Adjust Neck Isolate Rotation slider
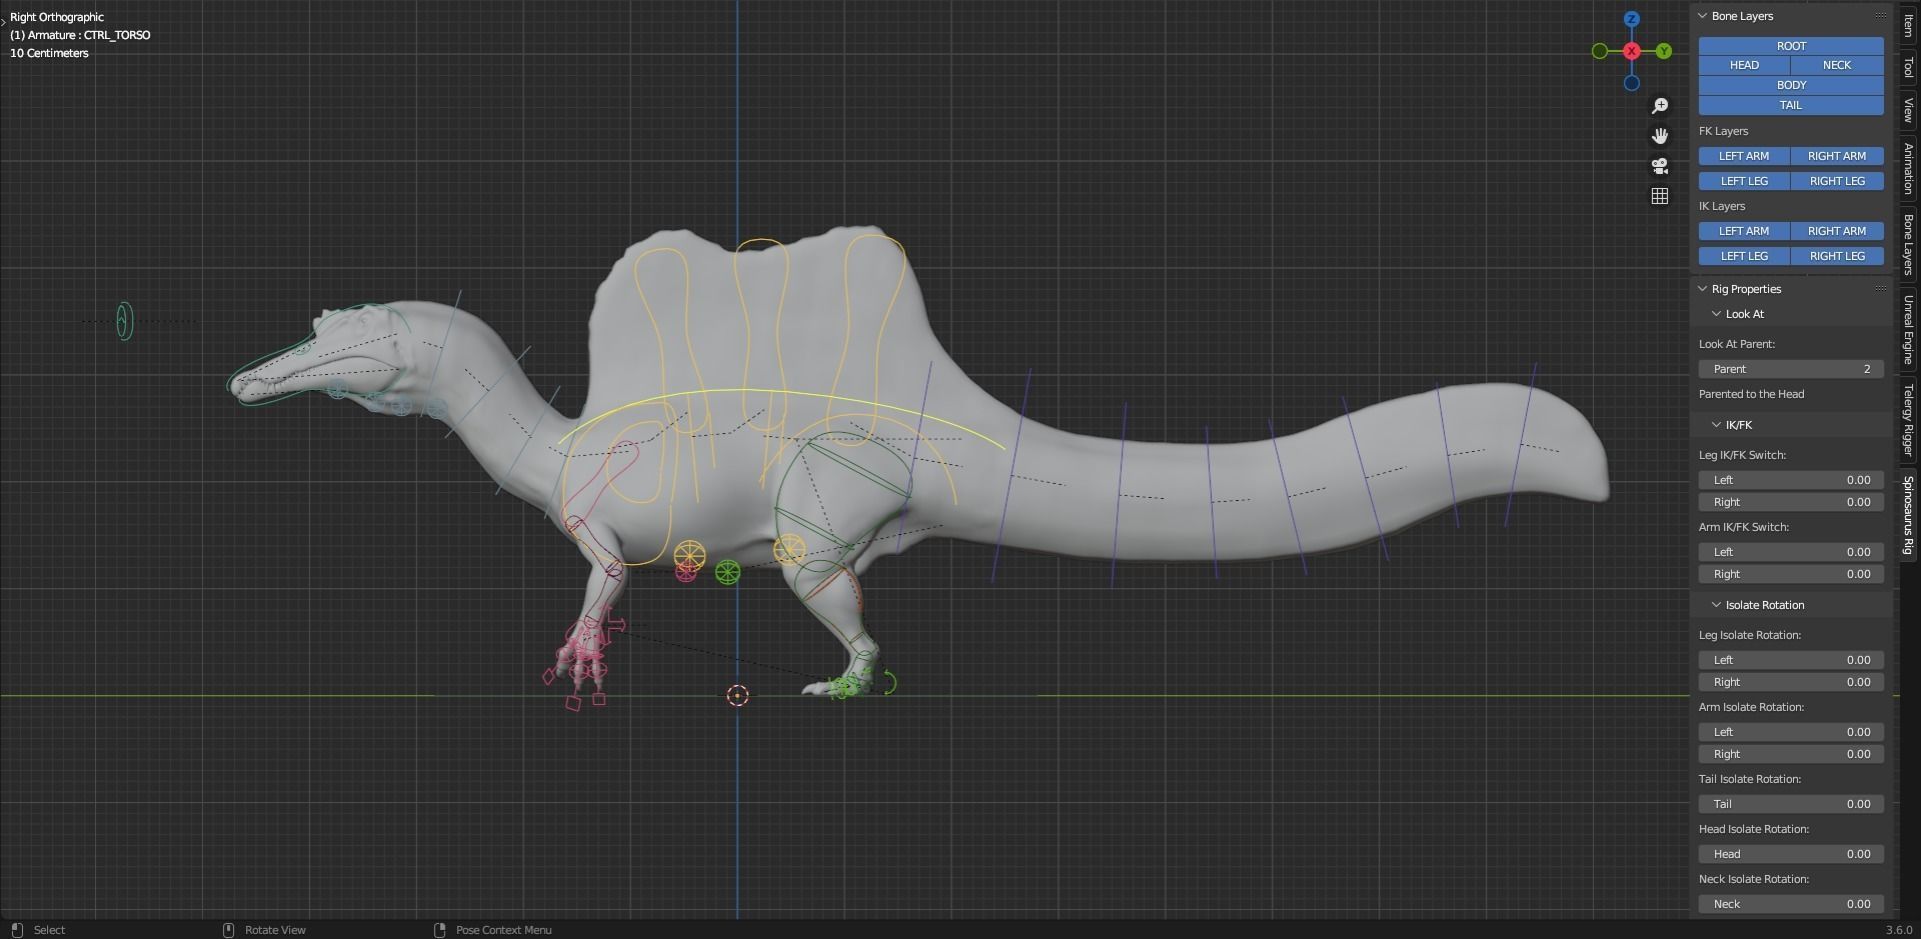1921x939 pixels. pyautogui.click(x=1791, y=904)
